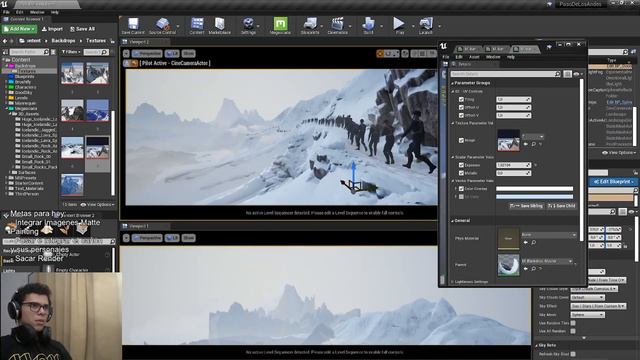
Task: Click the Show button in Viewport 2
Action: pos(188,53)
